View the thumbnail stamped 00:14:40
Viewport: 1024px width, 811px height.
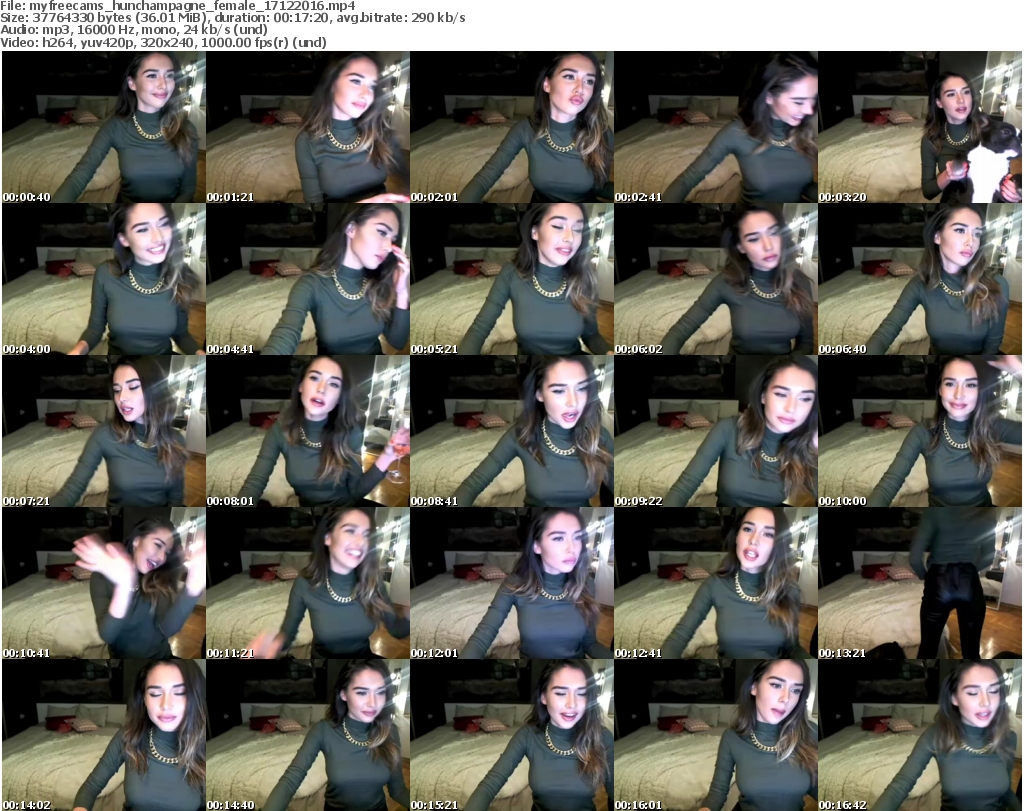click(x=308, y=735)
